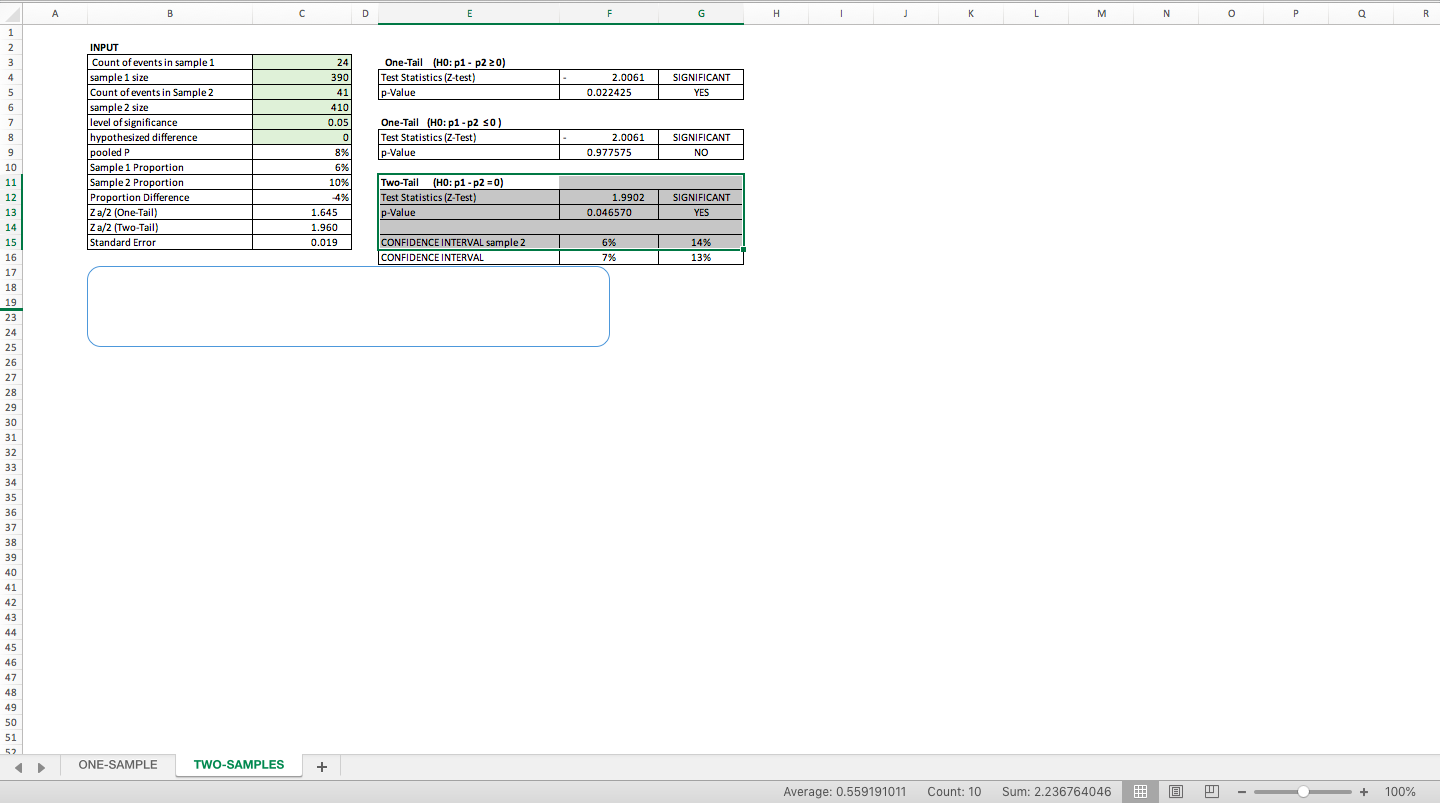Image resolution: width=1440 pixels, height=803 pixels.
Task: Select the 1.960 critical value cell
Action: (302, 227)
